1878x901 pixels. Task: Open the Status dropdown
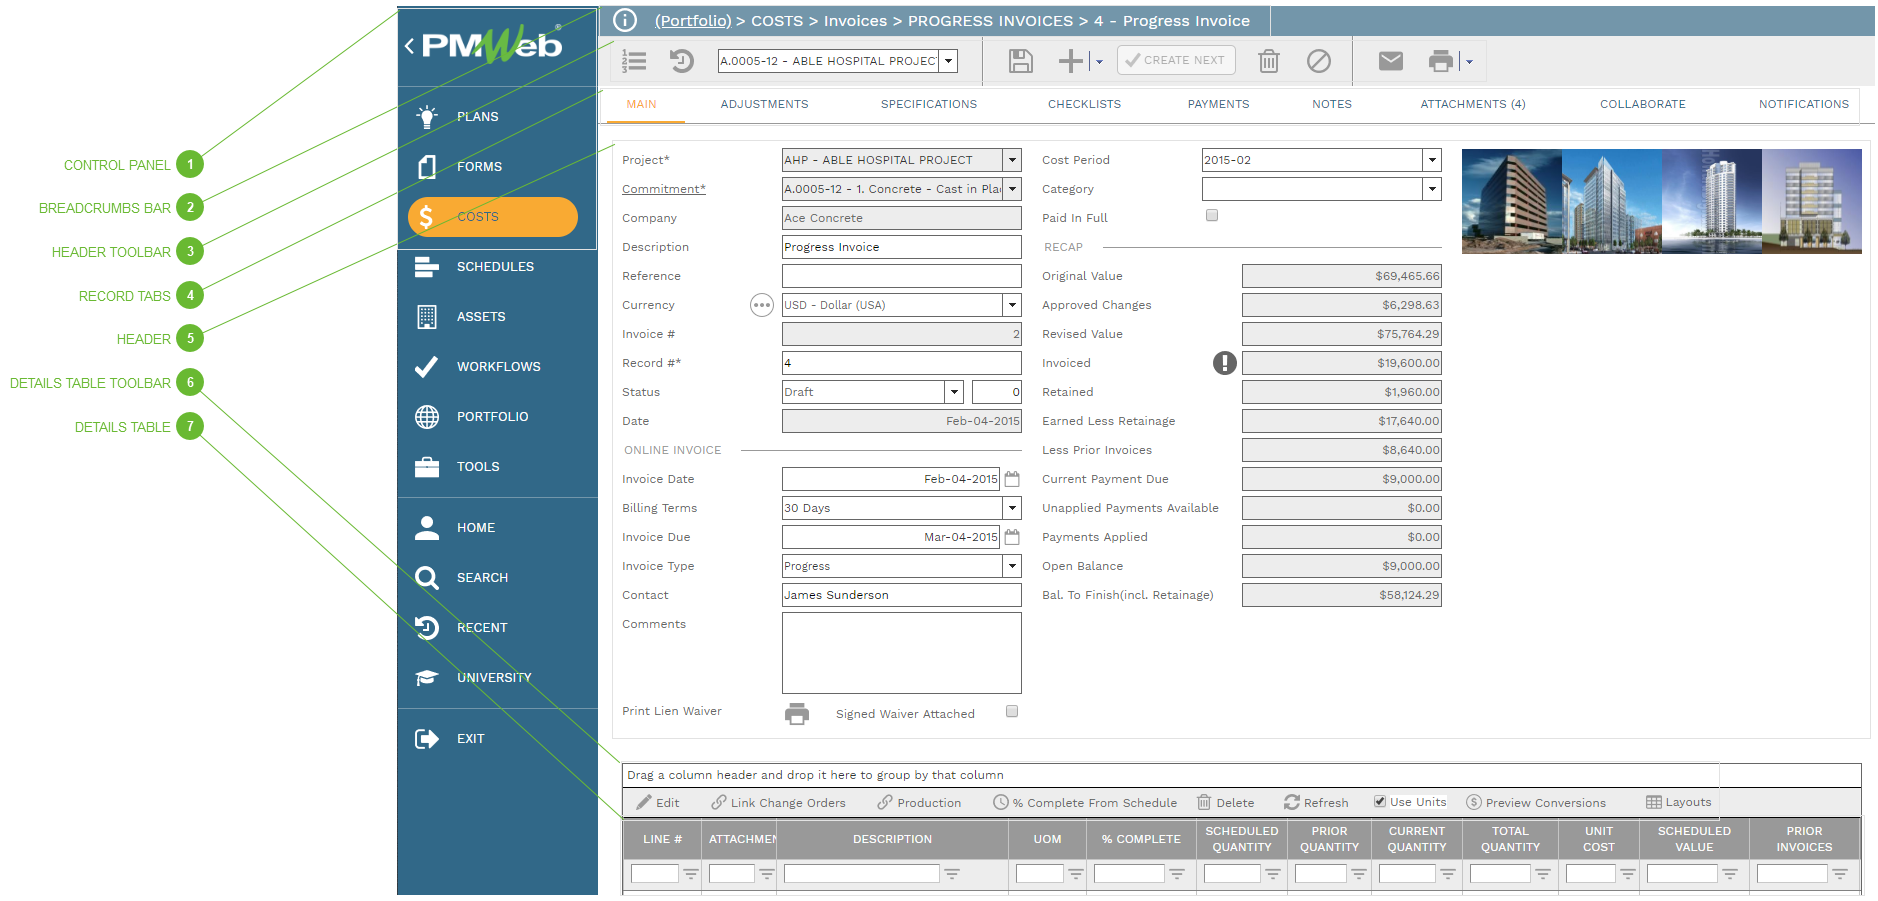coord(953,391)
